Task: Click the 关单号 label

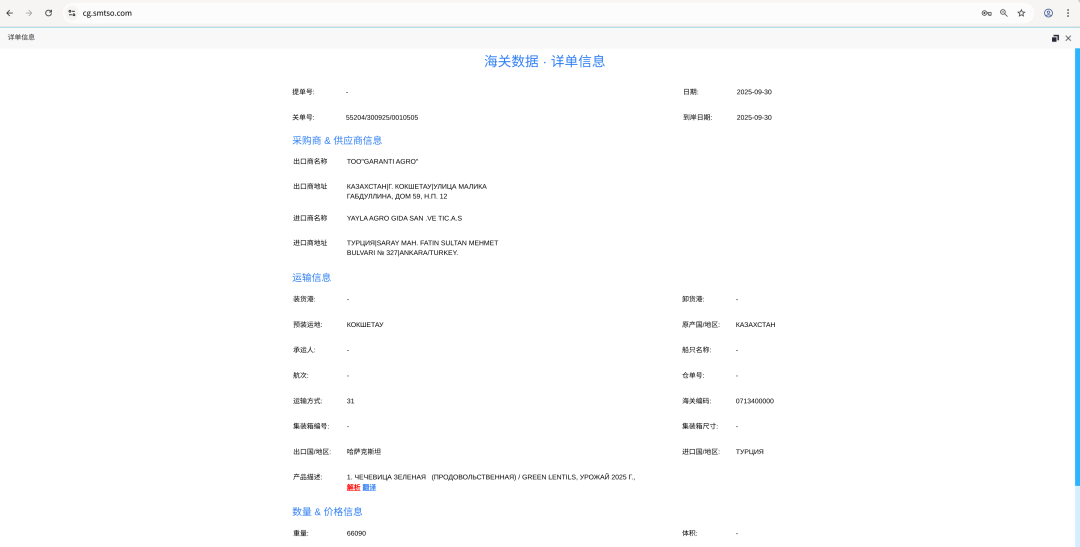Action: 303,118
